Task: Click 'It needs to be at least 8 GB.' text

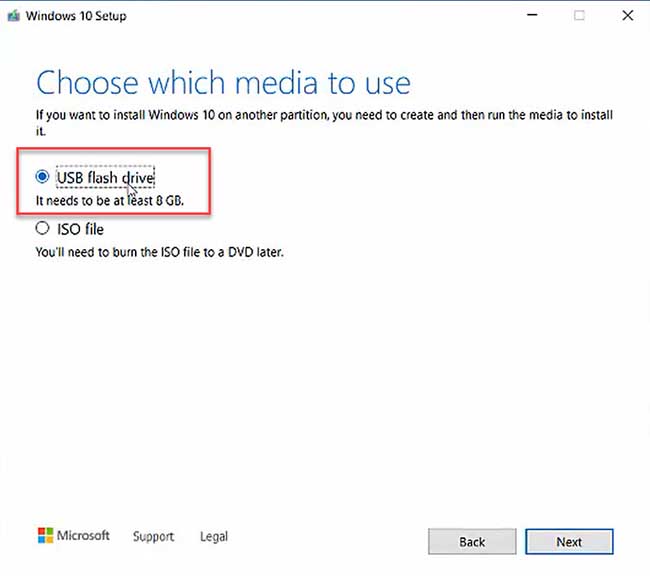Action: [110, 201]
